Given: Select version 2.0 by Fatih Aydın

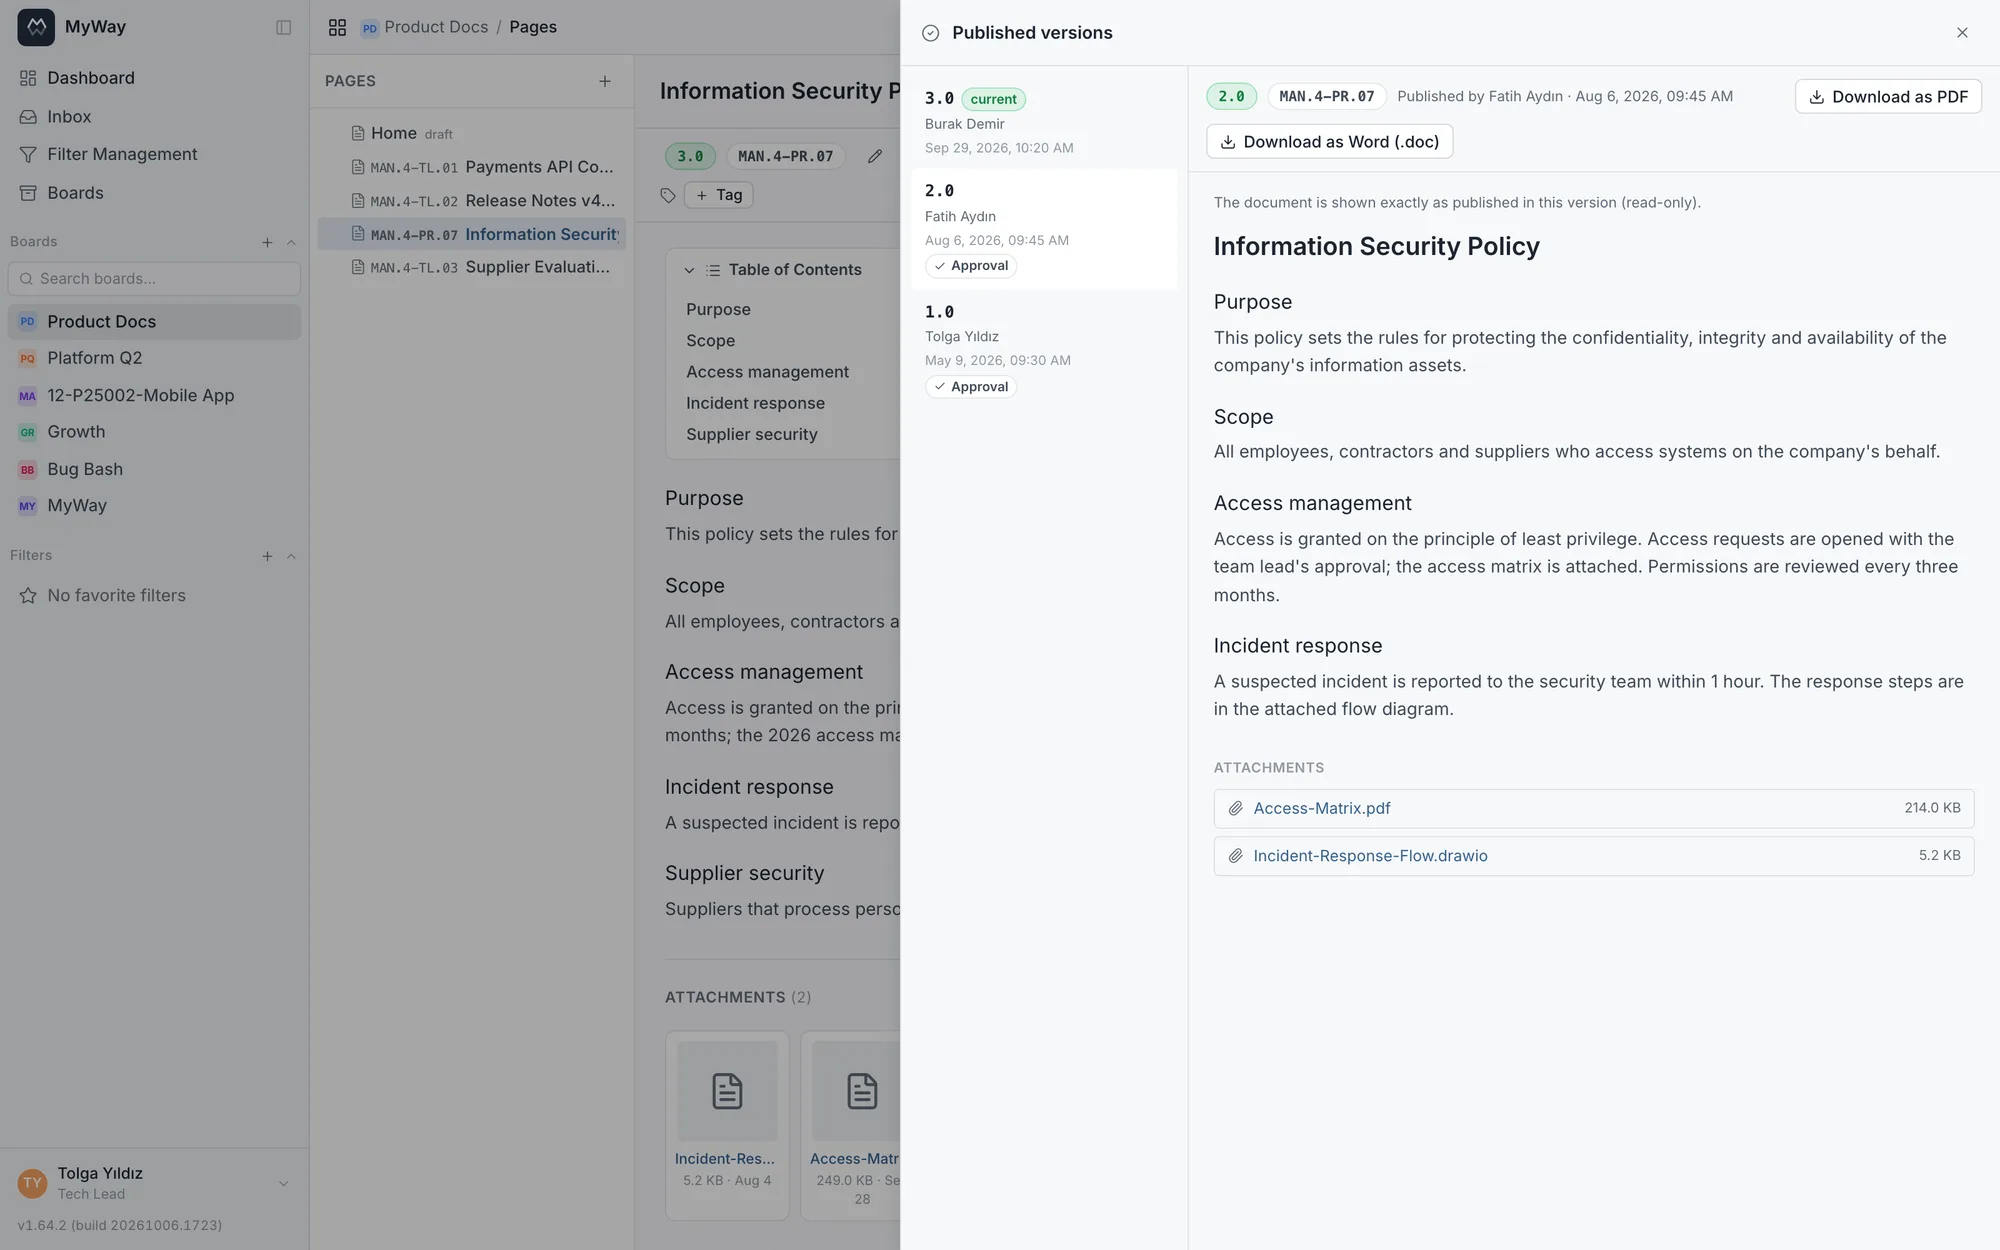Looking at the screenshot, I should click(1044, 229).
